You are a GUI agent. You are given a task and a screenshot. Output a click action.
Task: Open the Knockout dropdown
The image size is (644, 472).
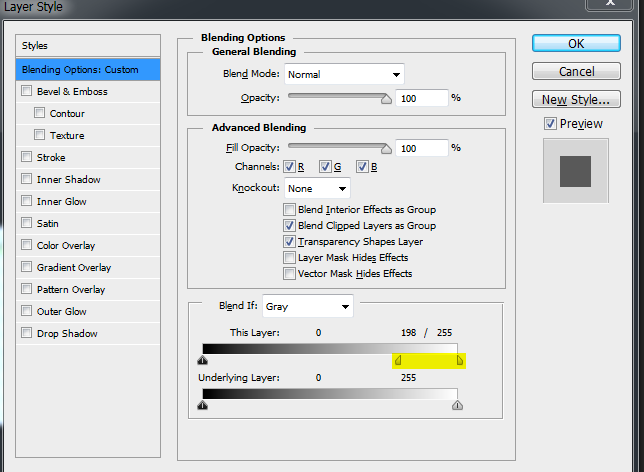click(x=317, y=189)
